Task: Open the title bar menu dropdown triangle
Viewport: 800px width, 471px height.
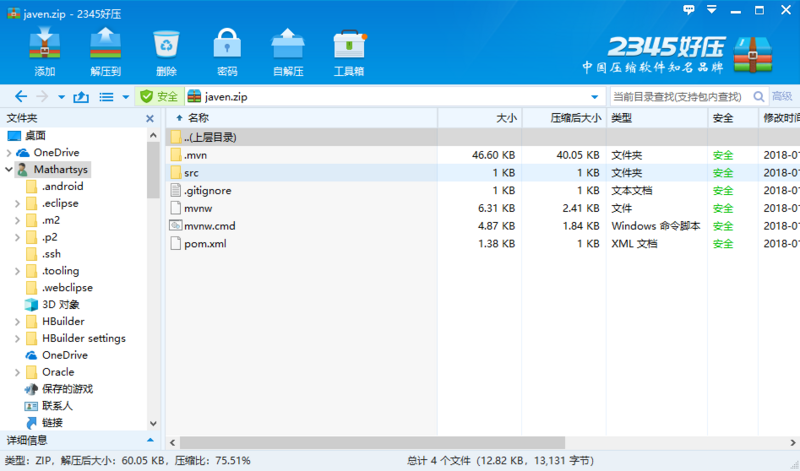Action: tap(712, 9)
